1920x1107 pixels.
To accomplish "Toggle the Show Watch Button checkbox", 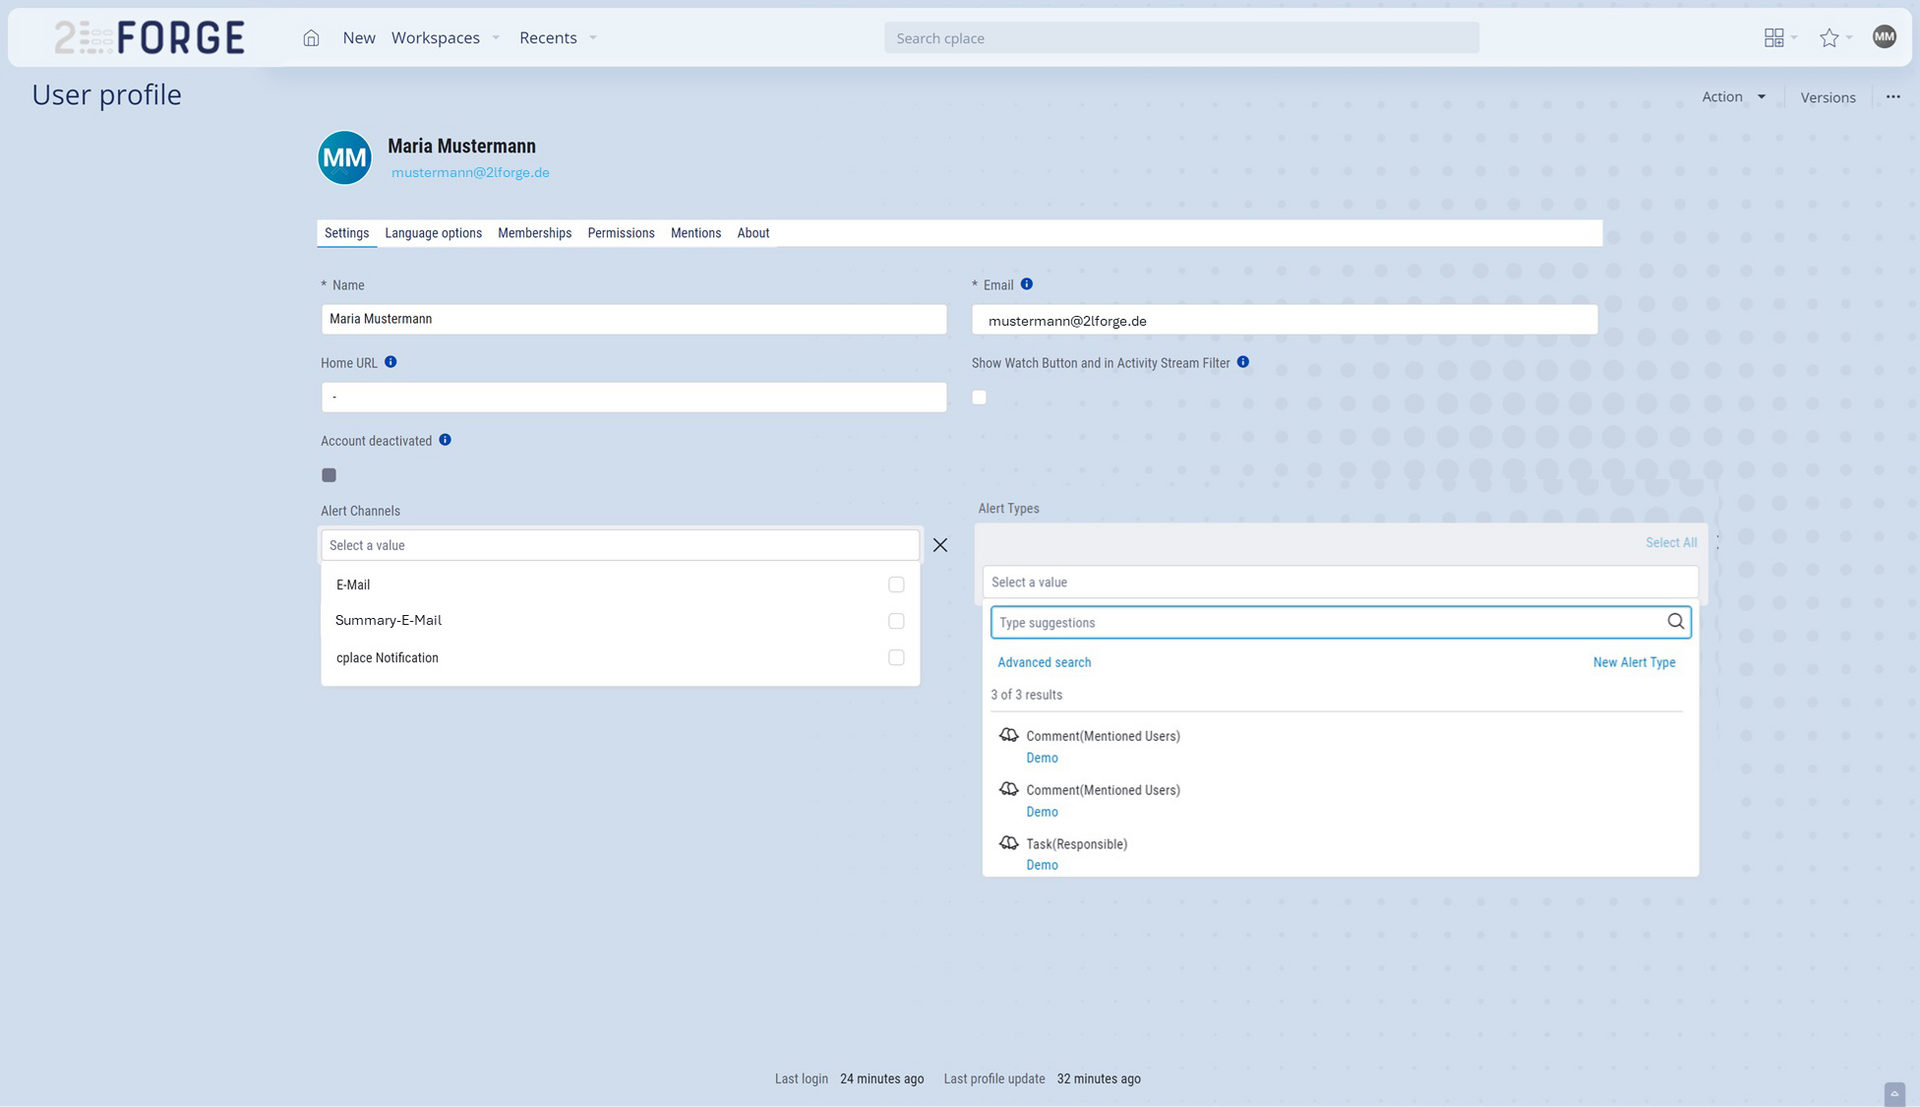I will point(979,398).
